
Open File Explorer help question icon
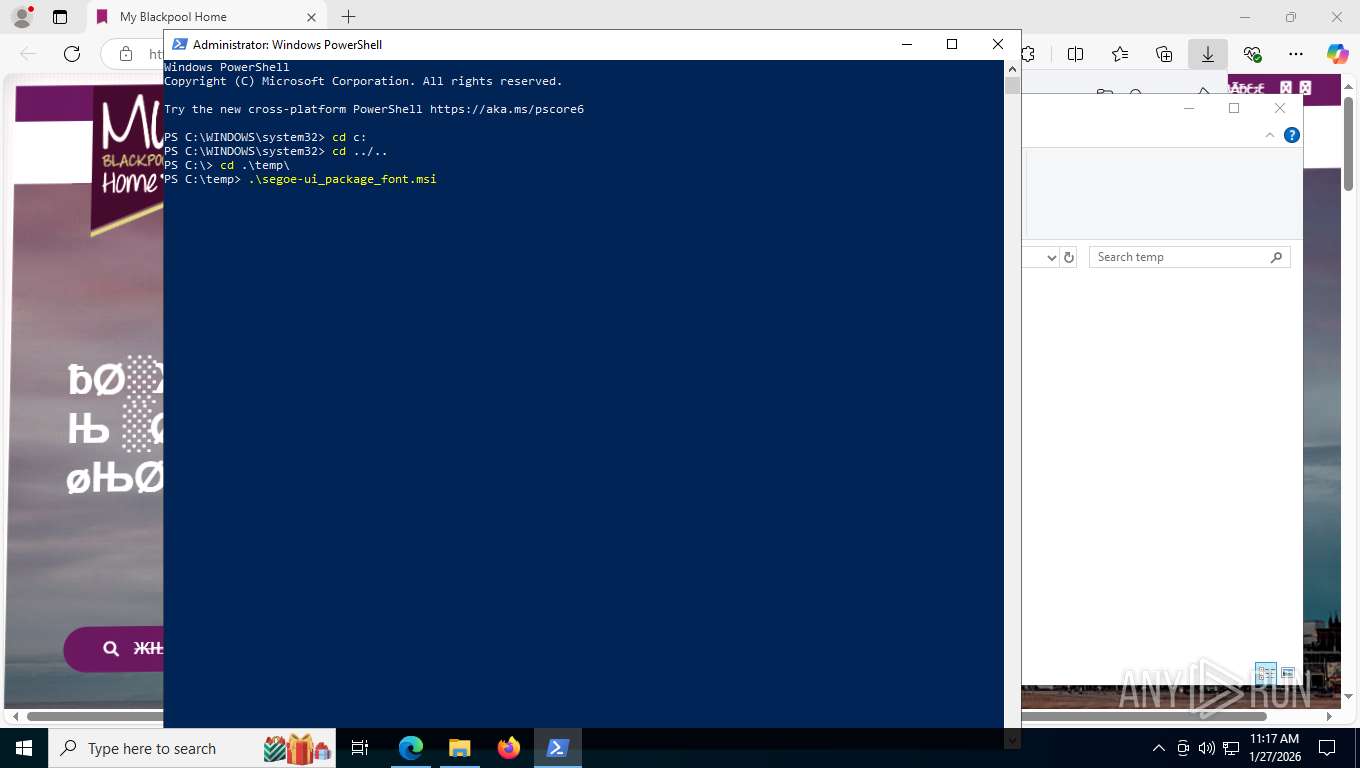tap(1291, 135)
